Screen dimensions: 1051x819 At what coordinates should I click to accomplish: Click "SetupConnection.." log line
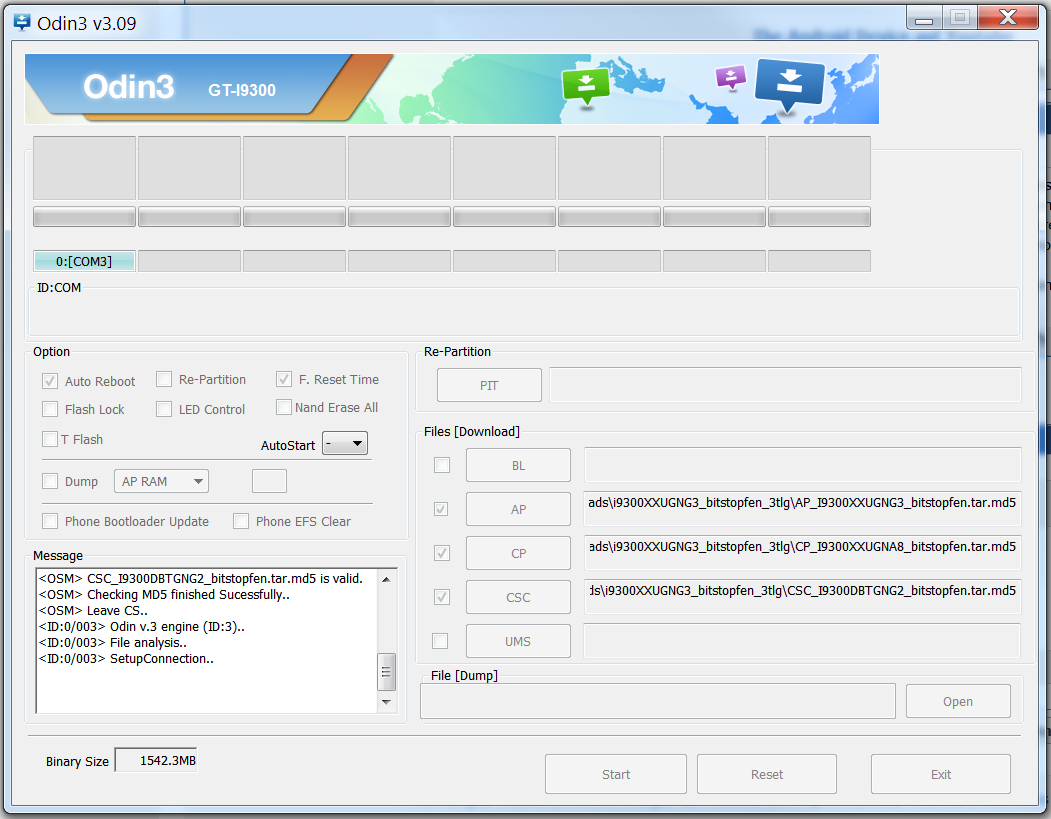tap(126, 659)
